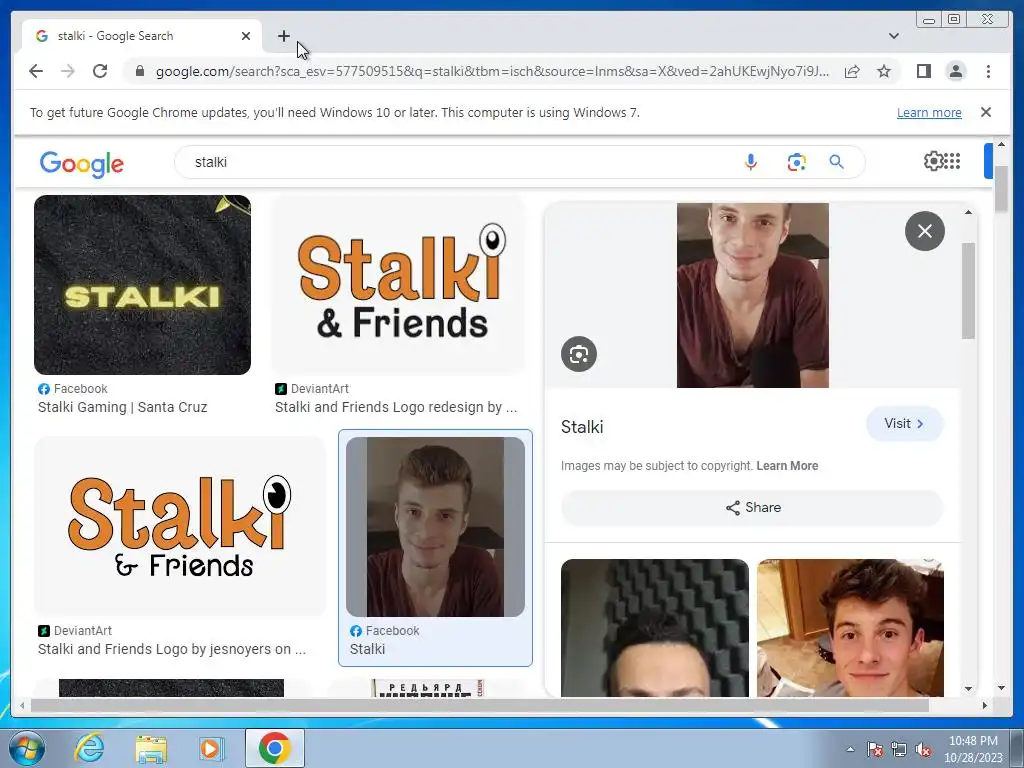The width and height of the screenshot is (1024, 768).
Task: Click the preview panel scrollbar thumb
Action: (x=968, y=291)
